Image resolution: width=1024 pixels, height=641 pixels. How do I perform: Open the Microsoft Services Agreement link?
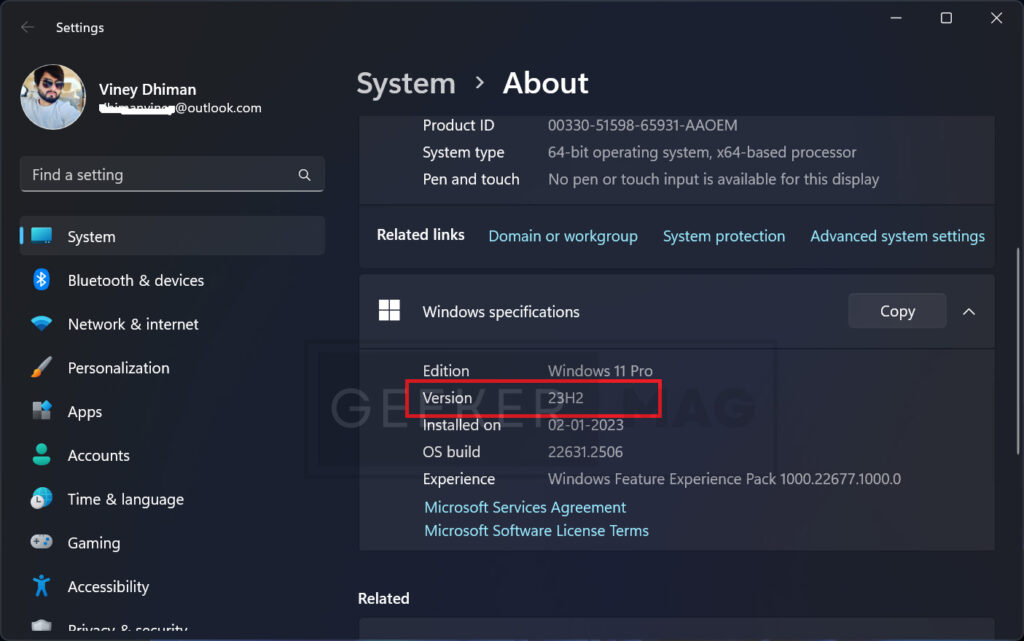(525, 507)
